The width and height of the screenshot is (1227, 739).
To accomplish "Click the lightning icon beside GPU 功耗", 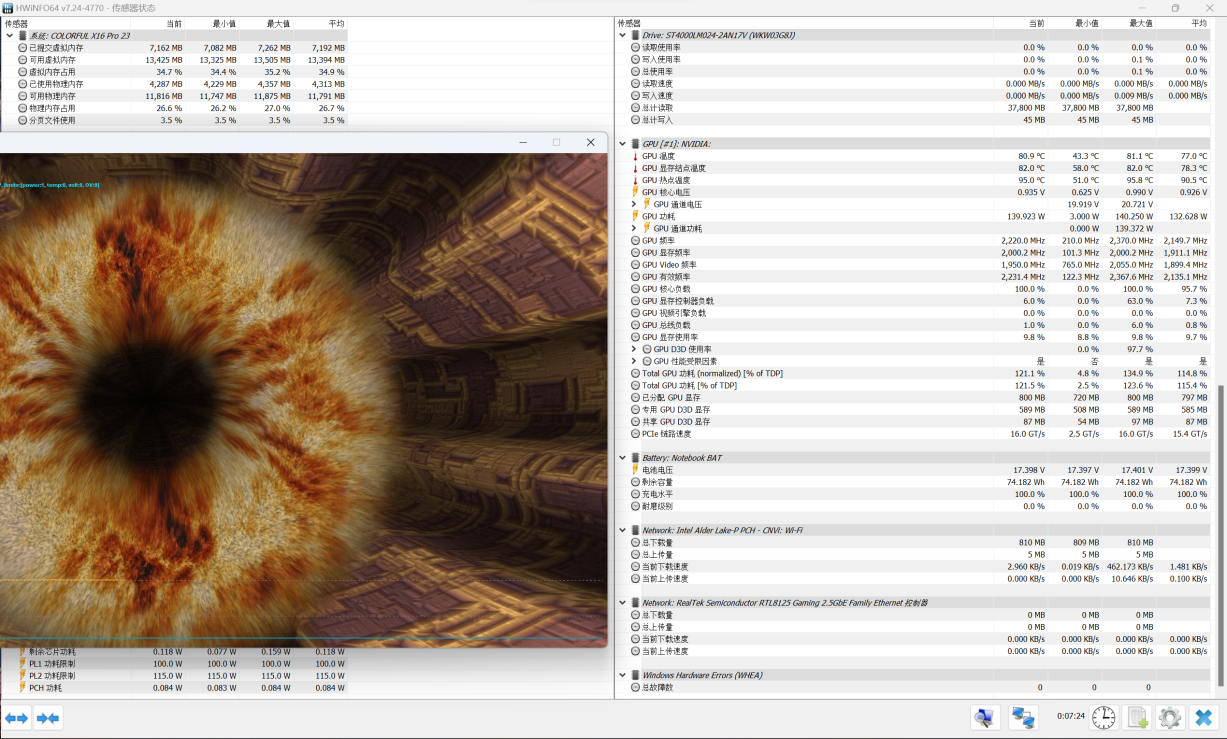I will point(635,216).
